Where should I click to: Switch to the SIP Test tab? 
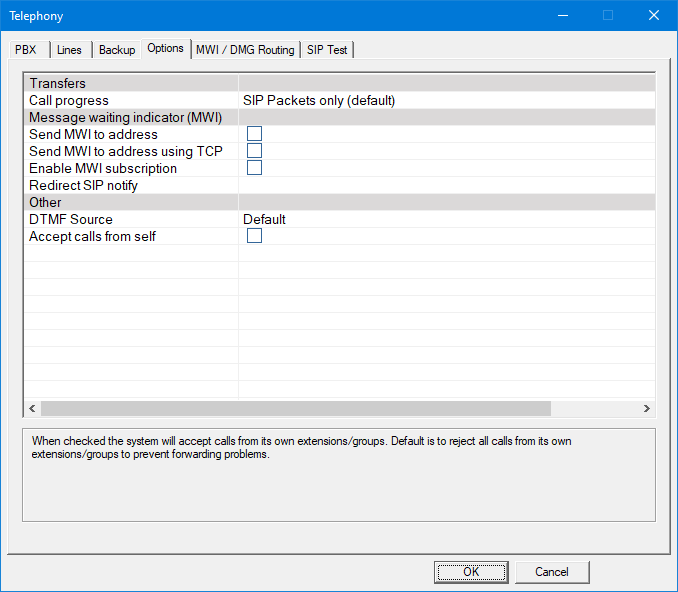(x=327, y=50)
